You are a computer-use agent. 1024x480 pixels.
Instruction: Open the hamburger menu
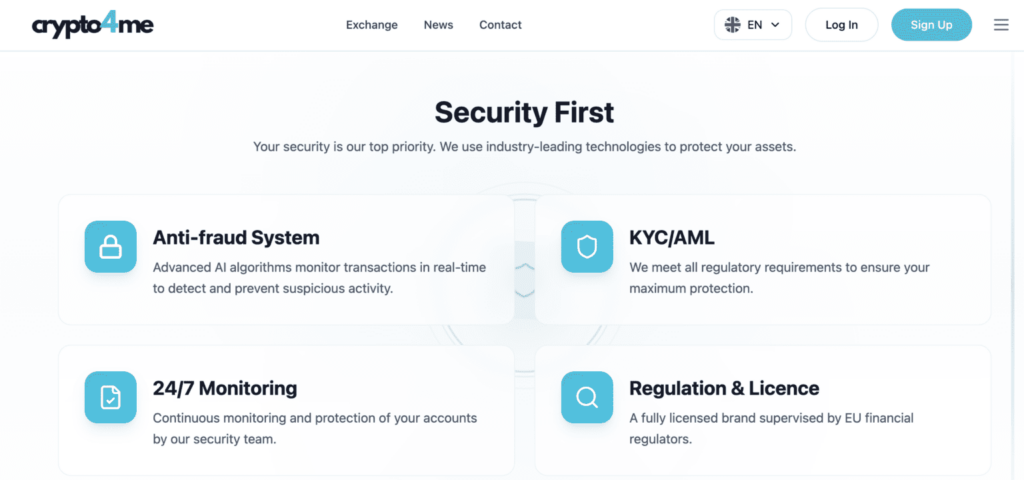[x=1001, y=25]
